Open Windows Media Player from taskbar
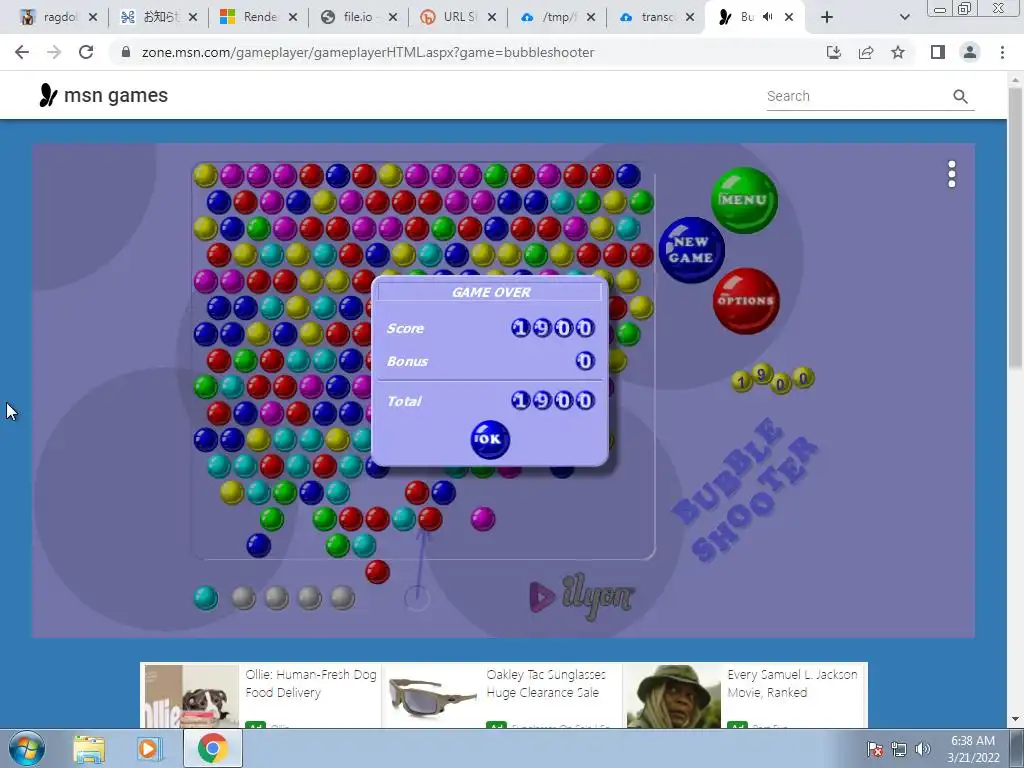Image resolution: width=1024 pixels, height=768 pixels. 149,749
